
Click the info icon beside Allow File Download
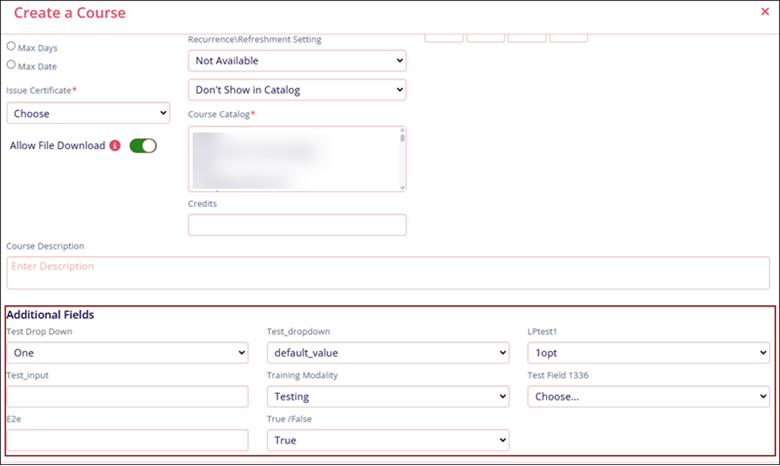[x=115, y=146]
